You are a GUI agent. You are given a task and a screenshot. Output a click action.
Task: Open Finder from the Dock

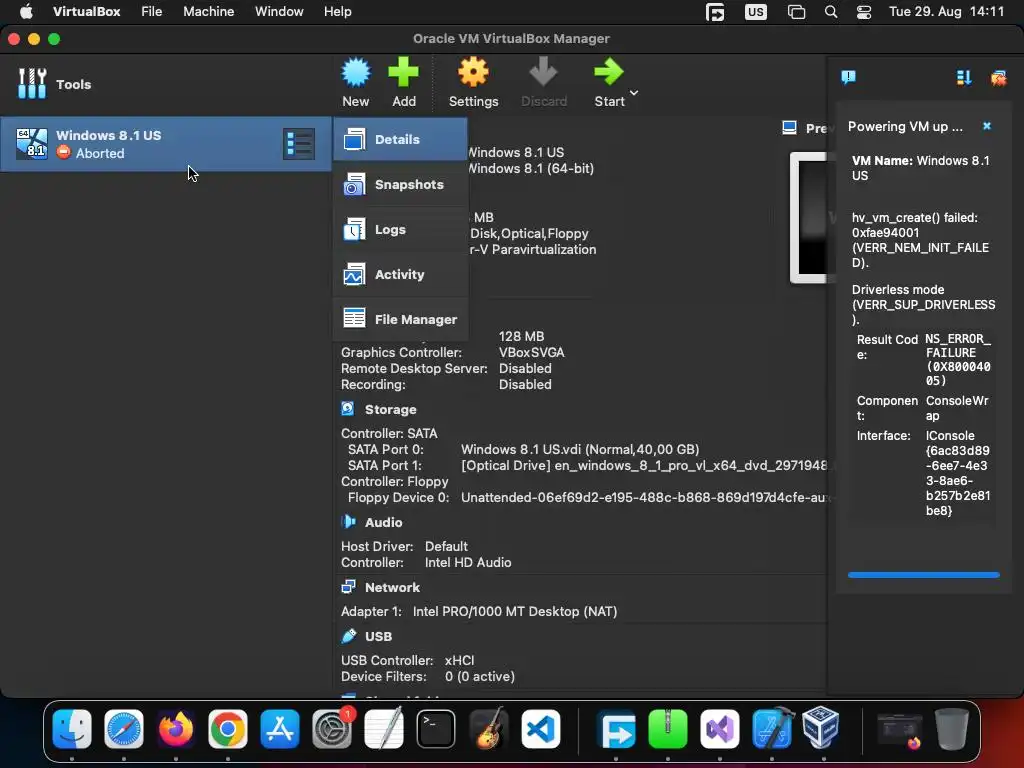72,729
